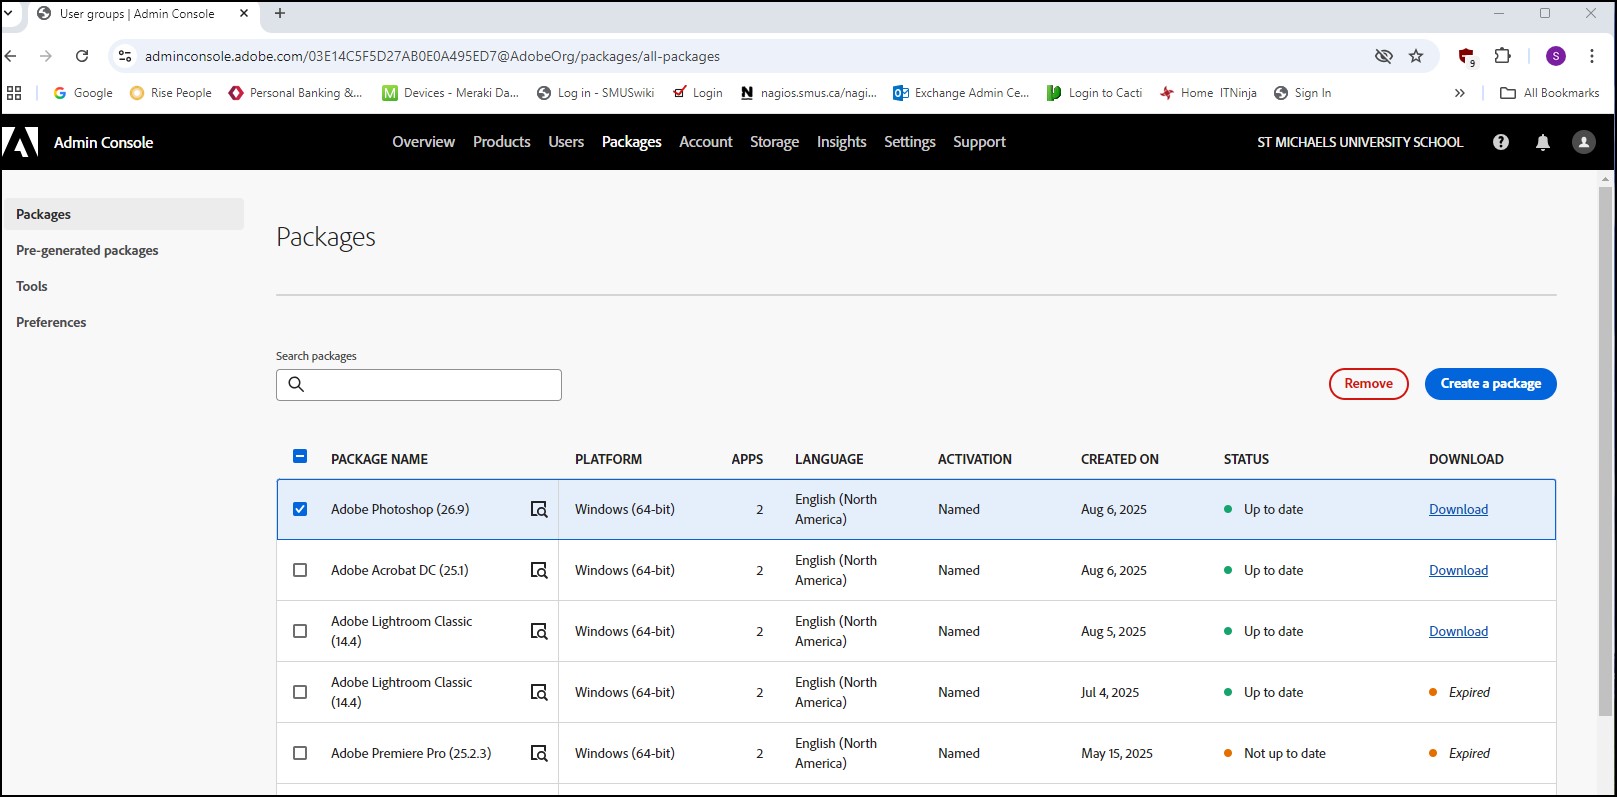Open the tab search dropdown arrow

point(9,14)
